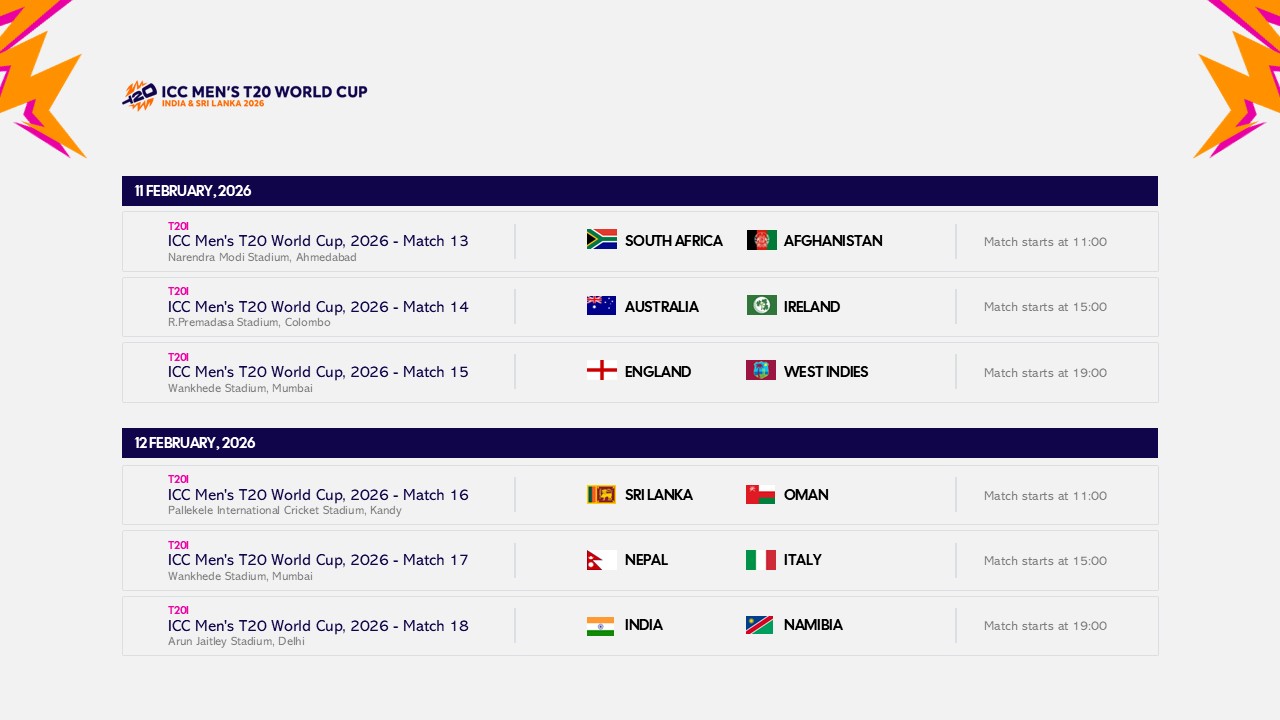Select the Australia flag icon
1280x720 pixels.
point(601,306)
